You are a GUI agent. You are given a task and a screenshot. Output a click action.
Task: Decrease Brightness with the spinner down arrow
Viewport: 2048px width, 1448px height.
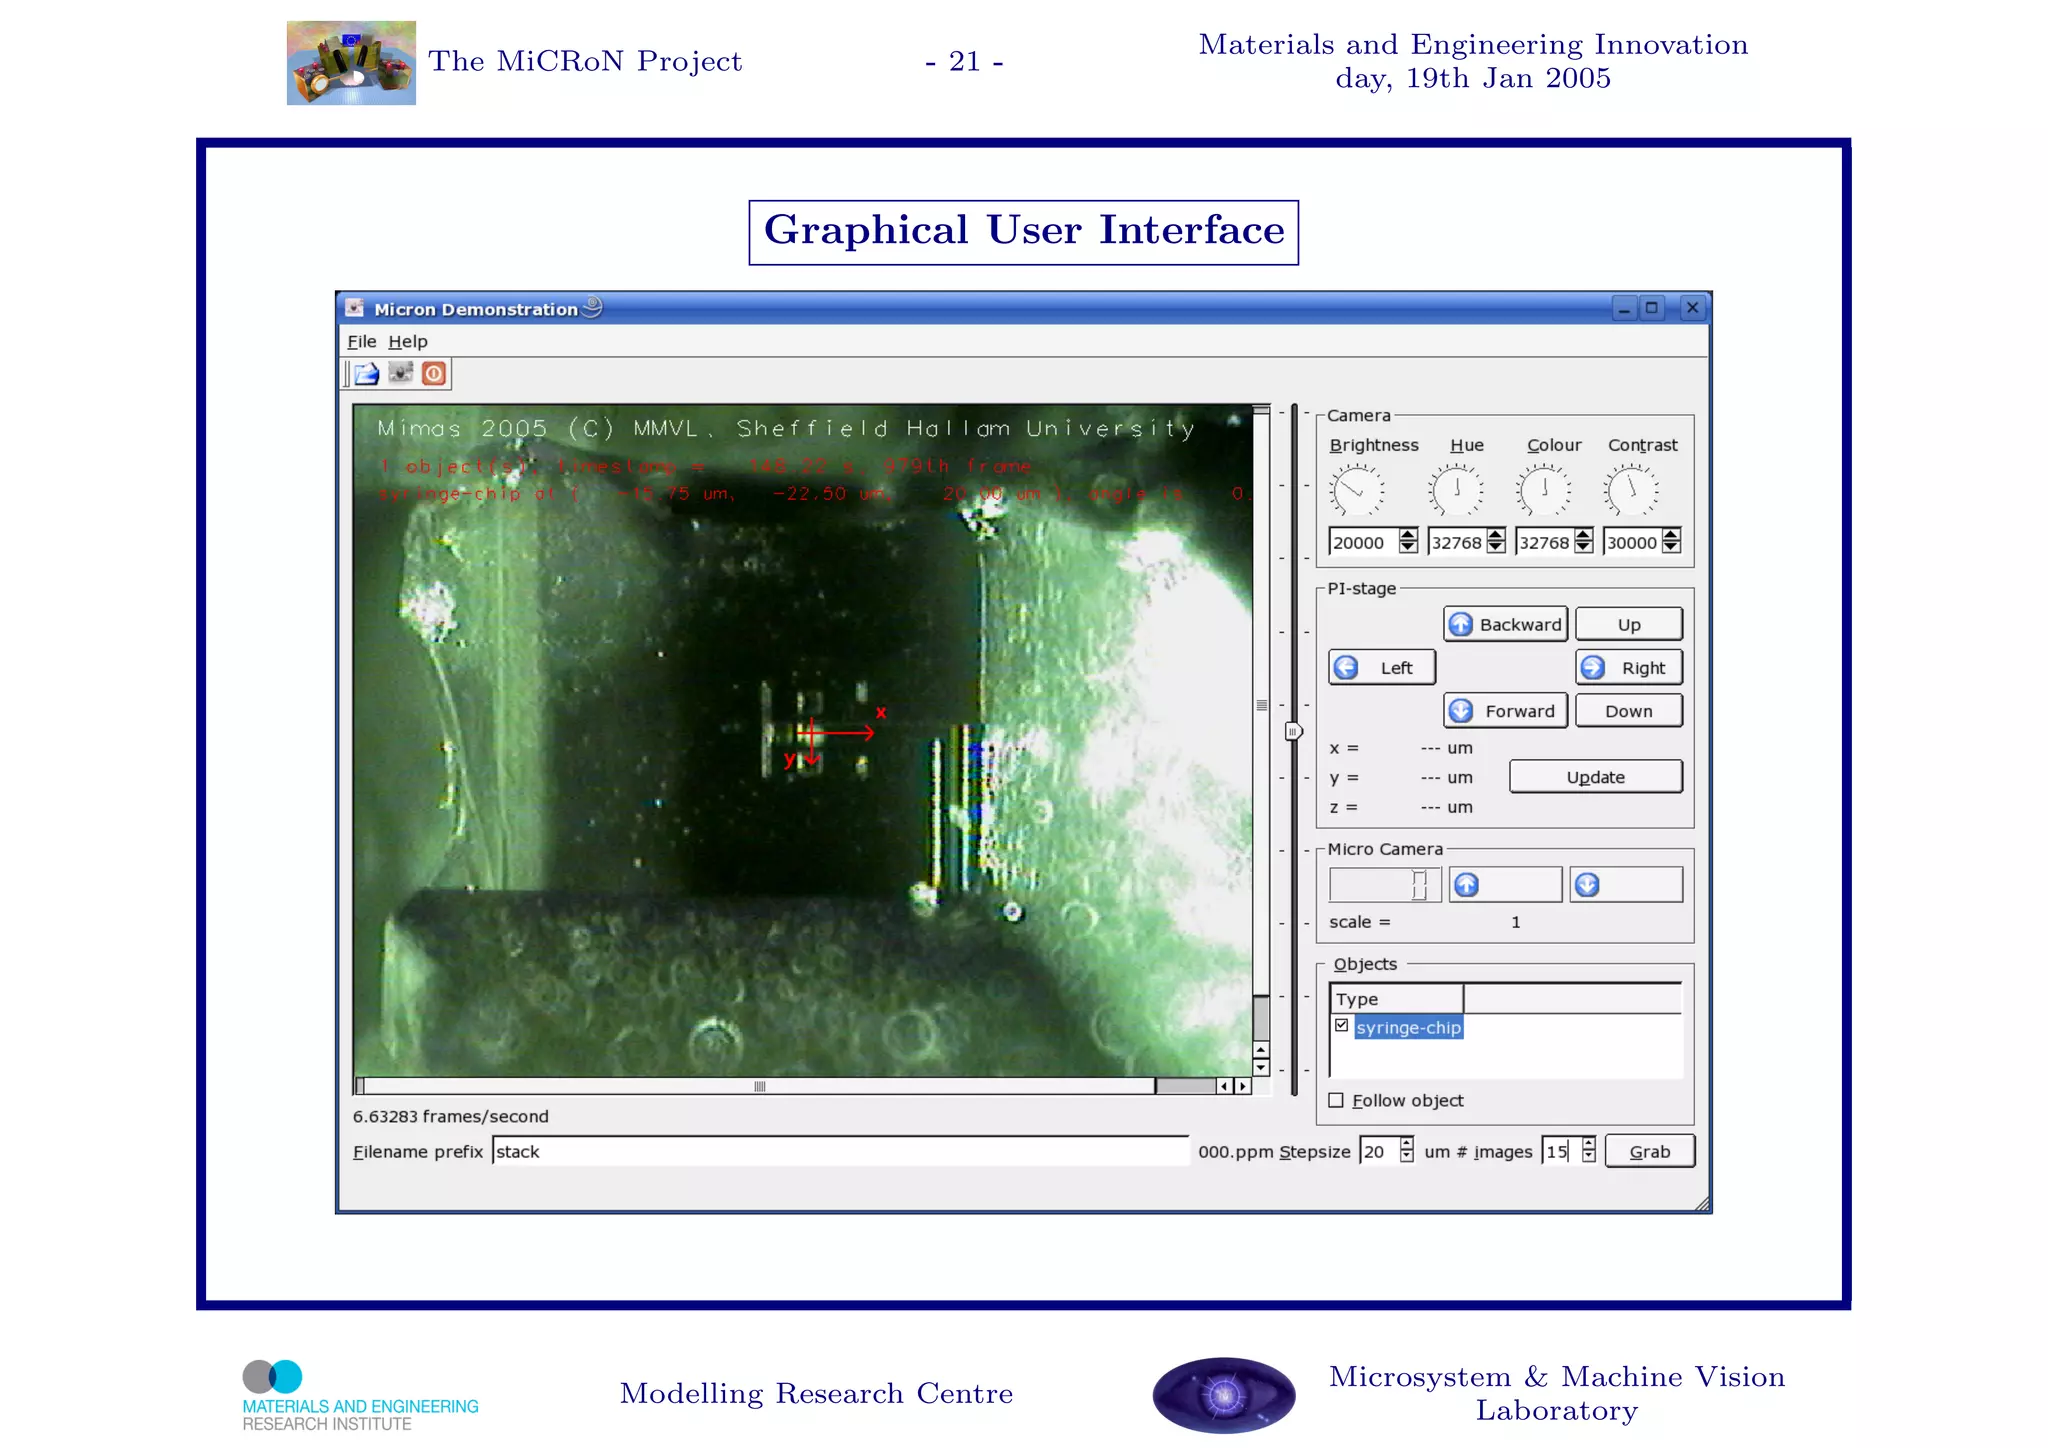(x=1408, y=548)
